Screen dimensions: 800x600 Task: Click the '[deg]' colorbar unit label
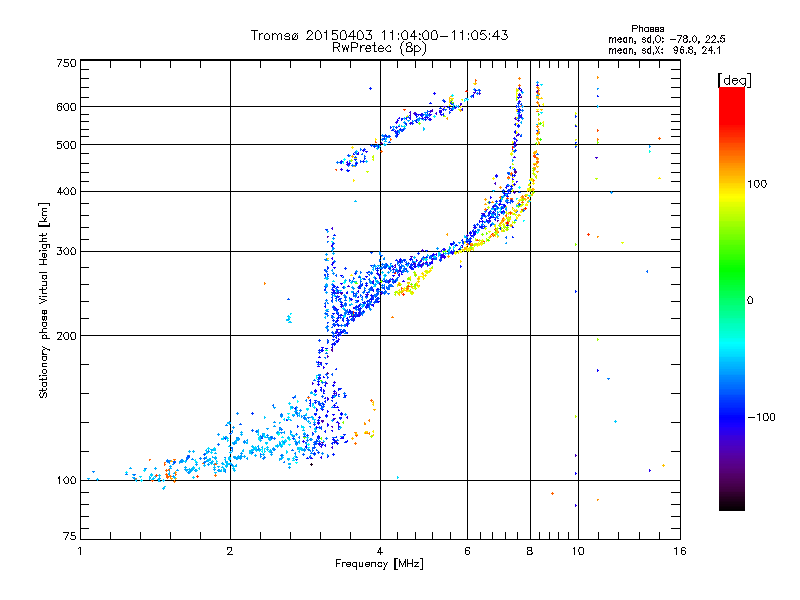tap(735, 80)
